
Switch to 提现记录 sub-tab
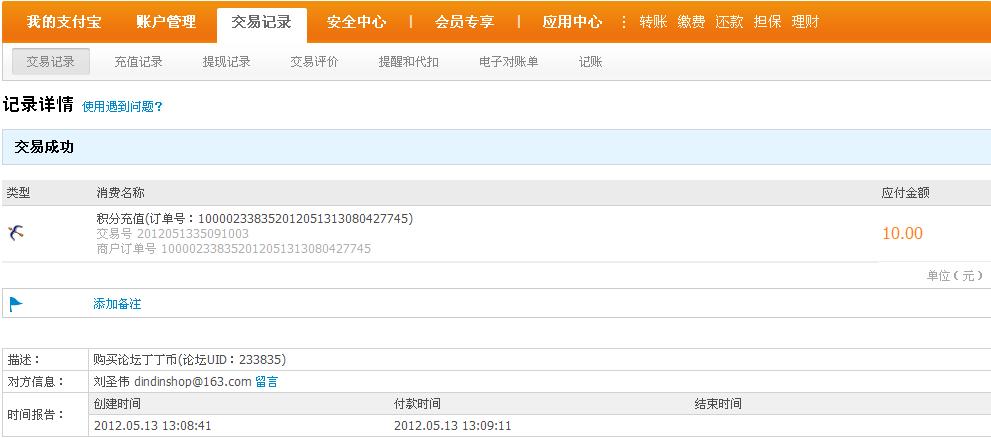[x=226, y=62]
